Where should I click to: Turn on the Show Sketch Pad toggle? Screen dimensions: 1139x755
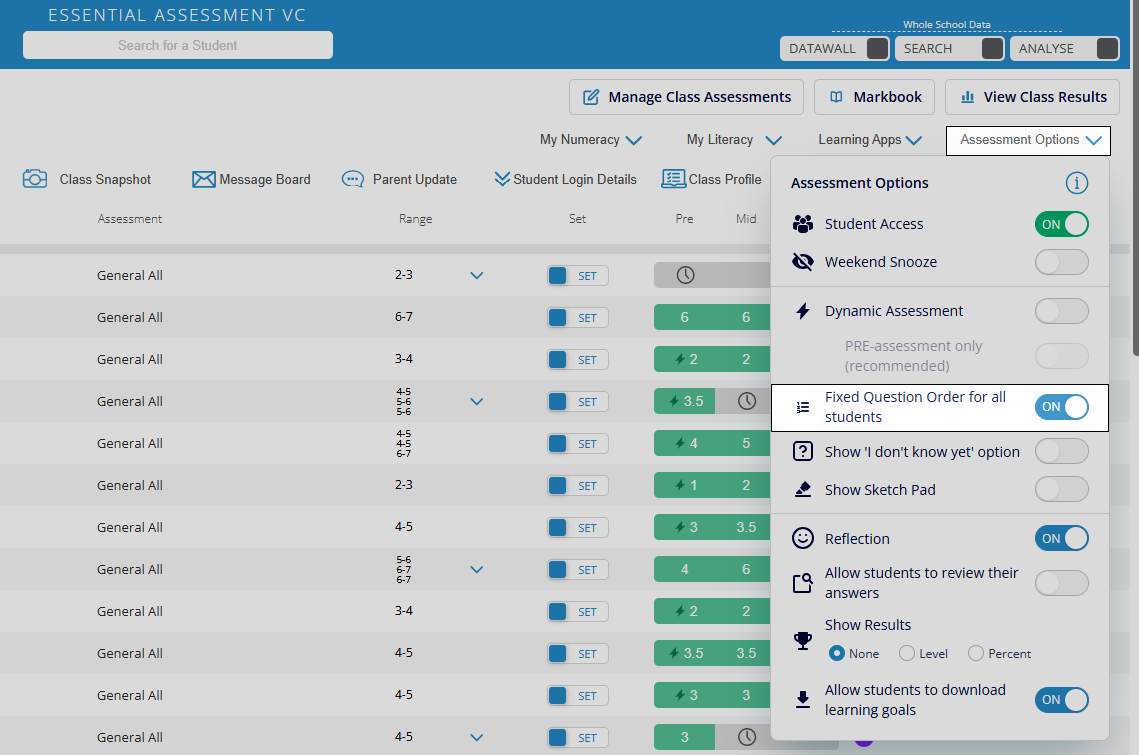pos(1061,489)
